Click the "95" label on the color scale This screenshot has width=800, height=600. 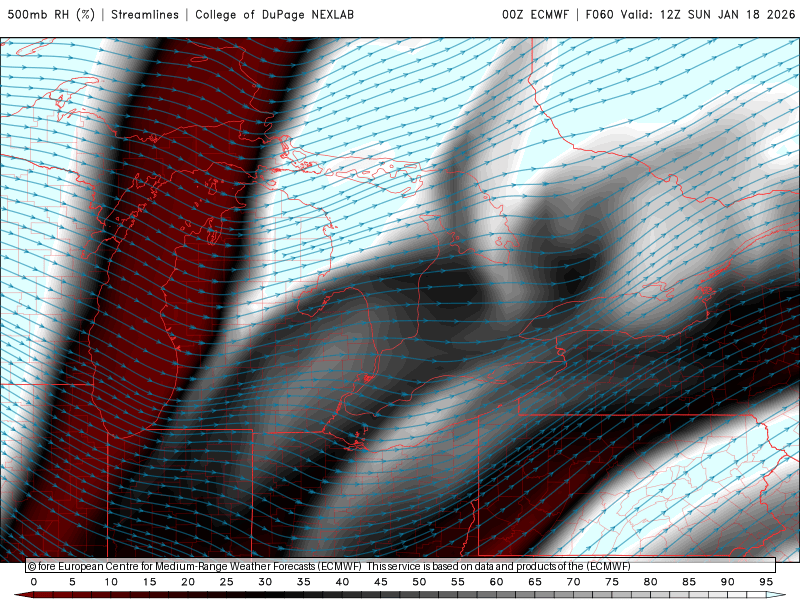[x=766, y=582]
